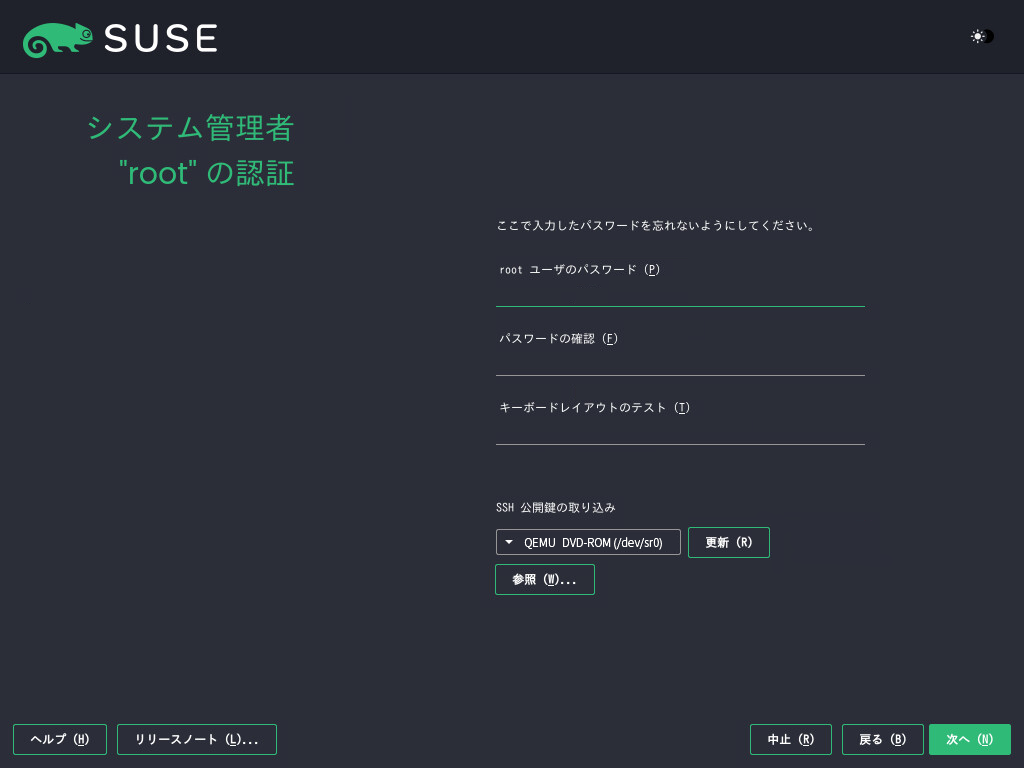Click the 参照 (W)... browse button
Screen dimensions: 1024x768
coord(545,580)
